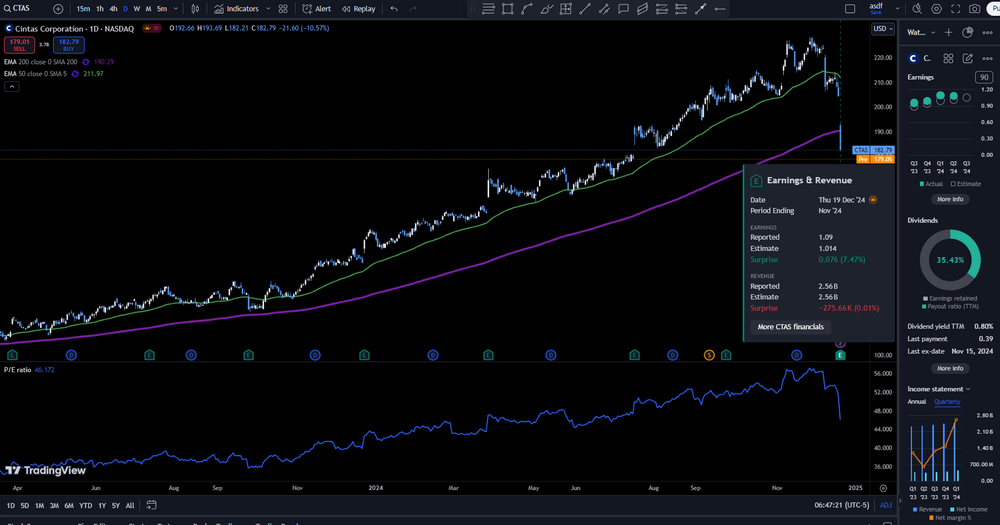Click More info under Dividends
The height and width of the screenshot is (525, 1000).
(950, 369)
